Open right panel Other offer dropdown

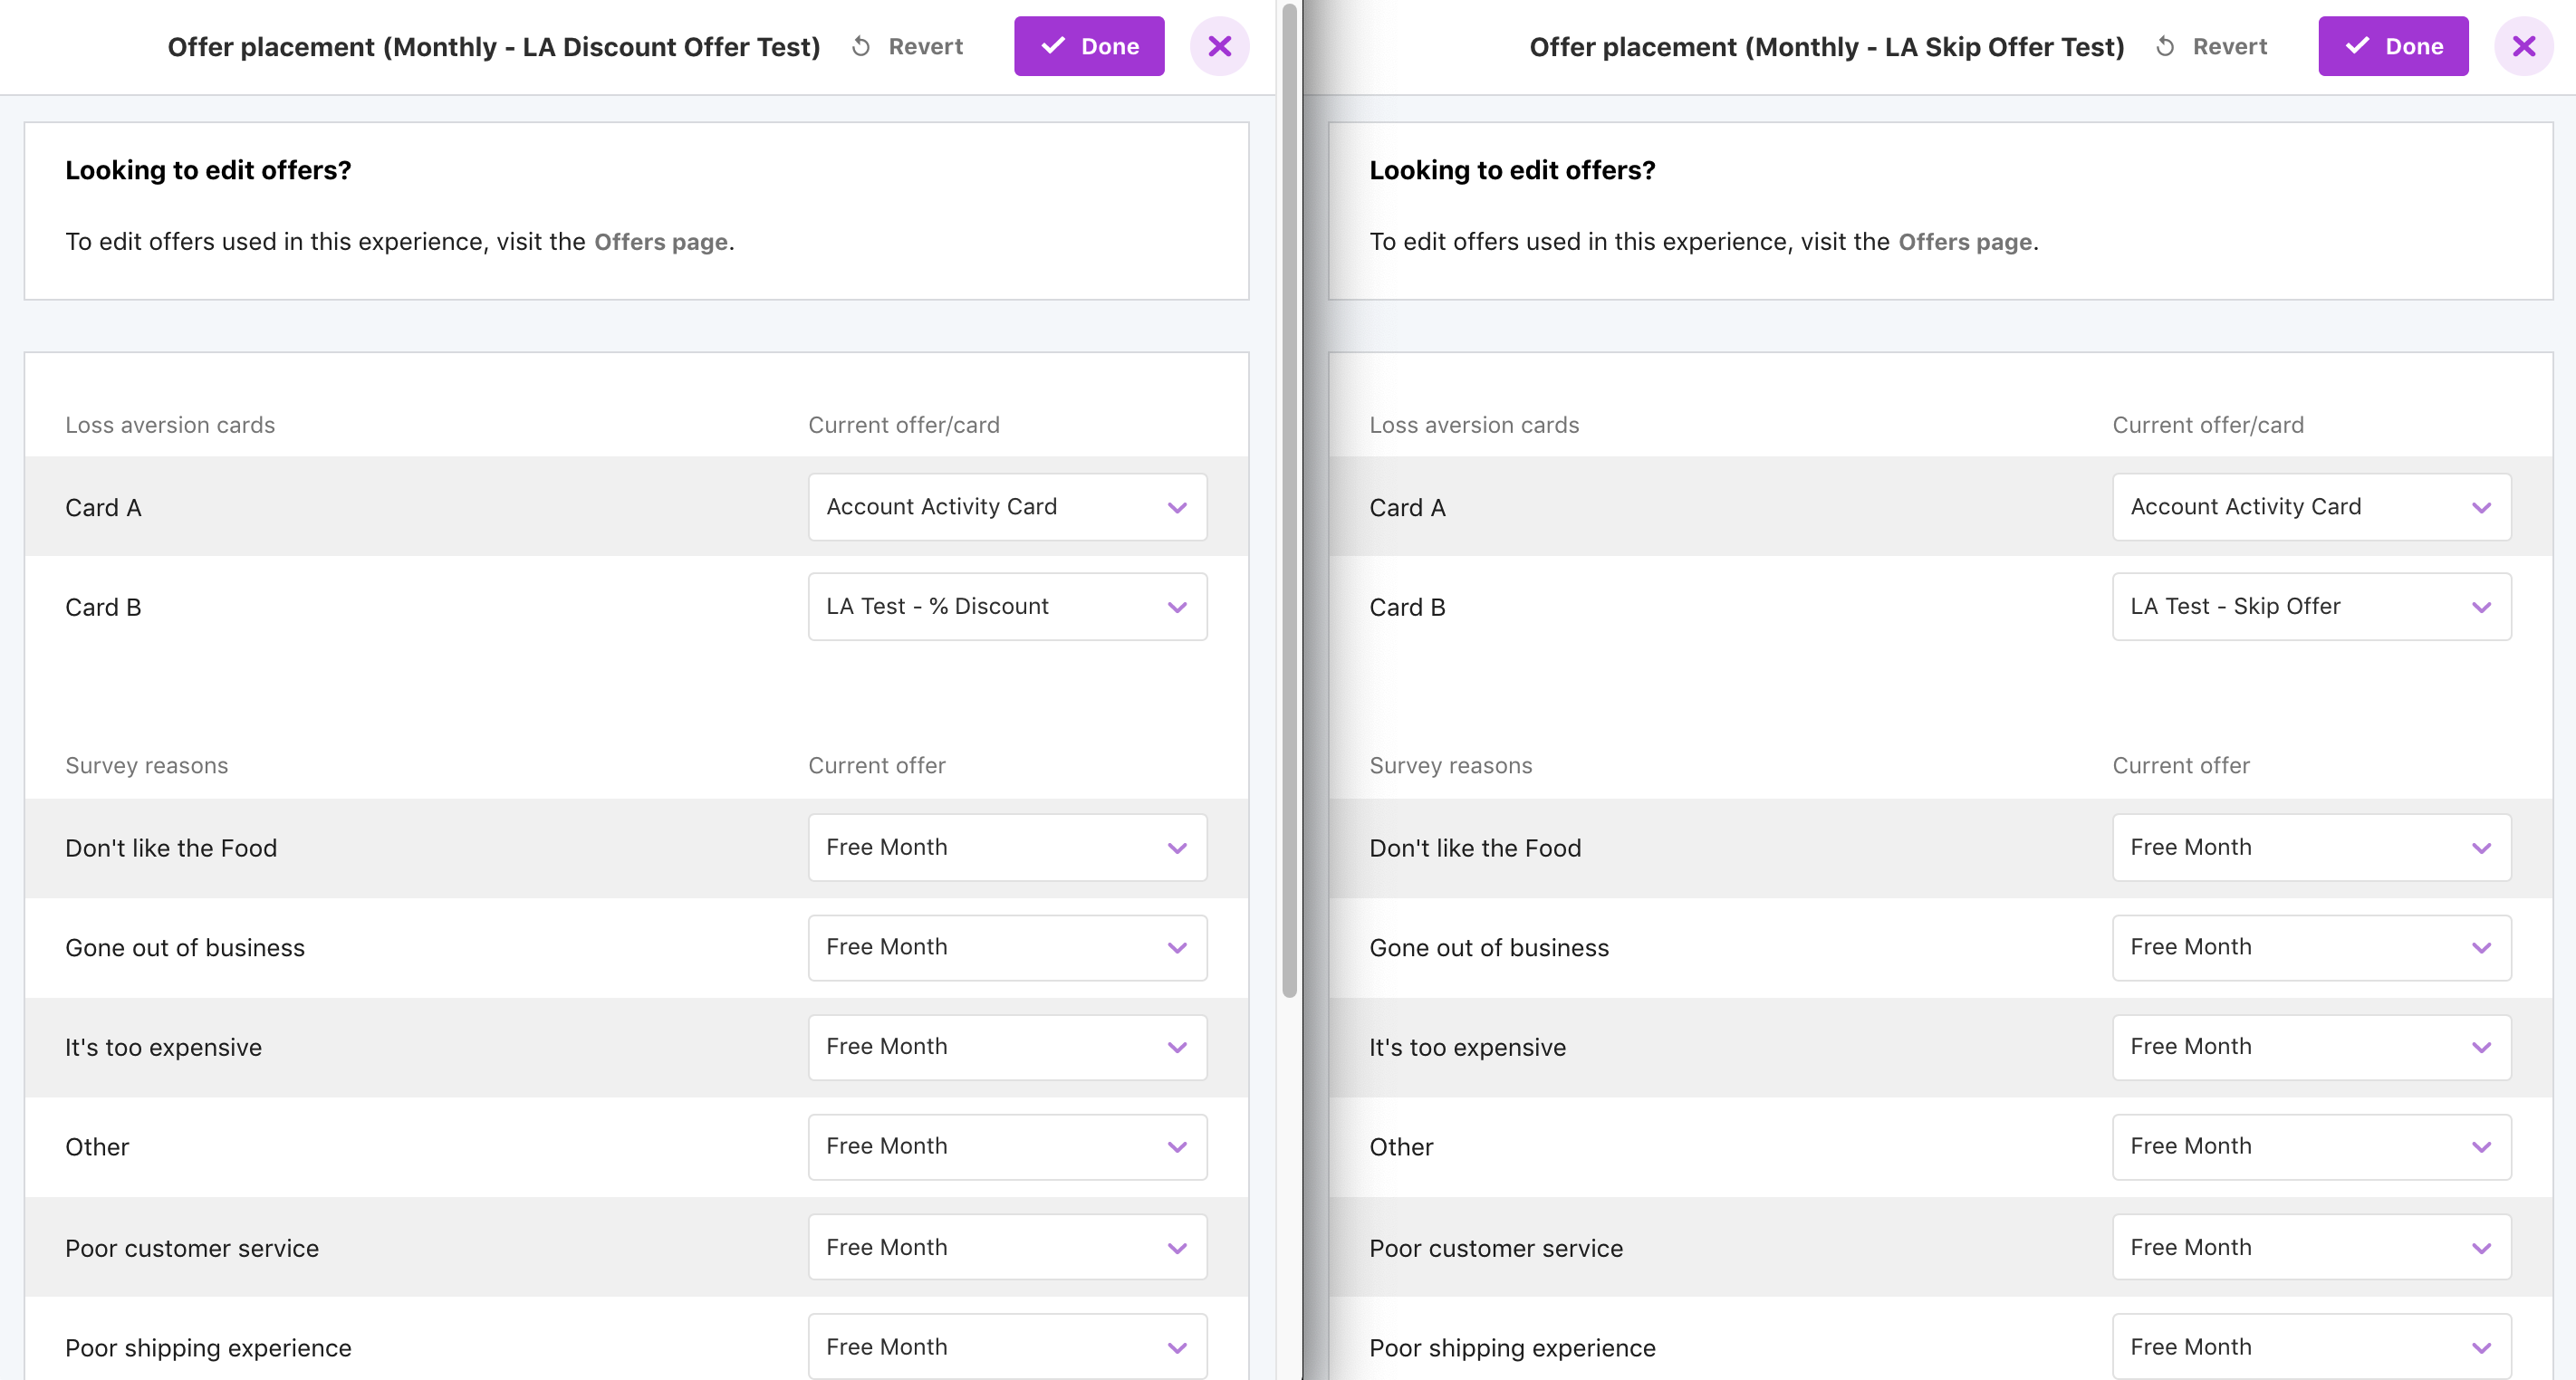(2311, 1147)
